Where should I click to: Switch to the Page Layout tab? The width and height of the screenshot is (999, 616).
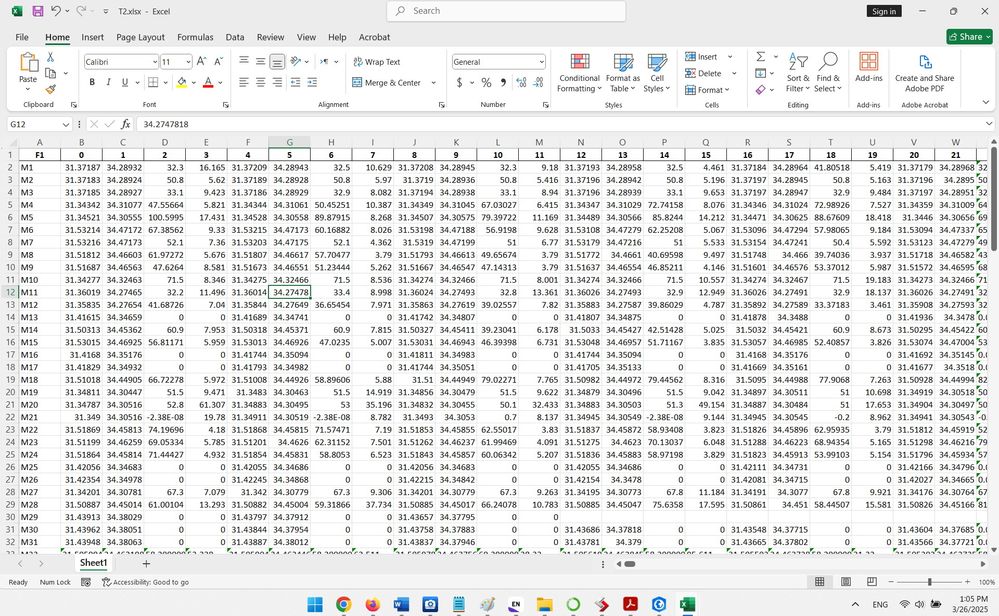pos(140,37)
